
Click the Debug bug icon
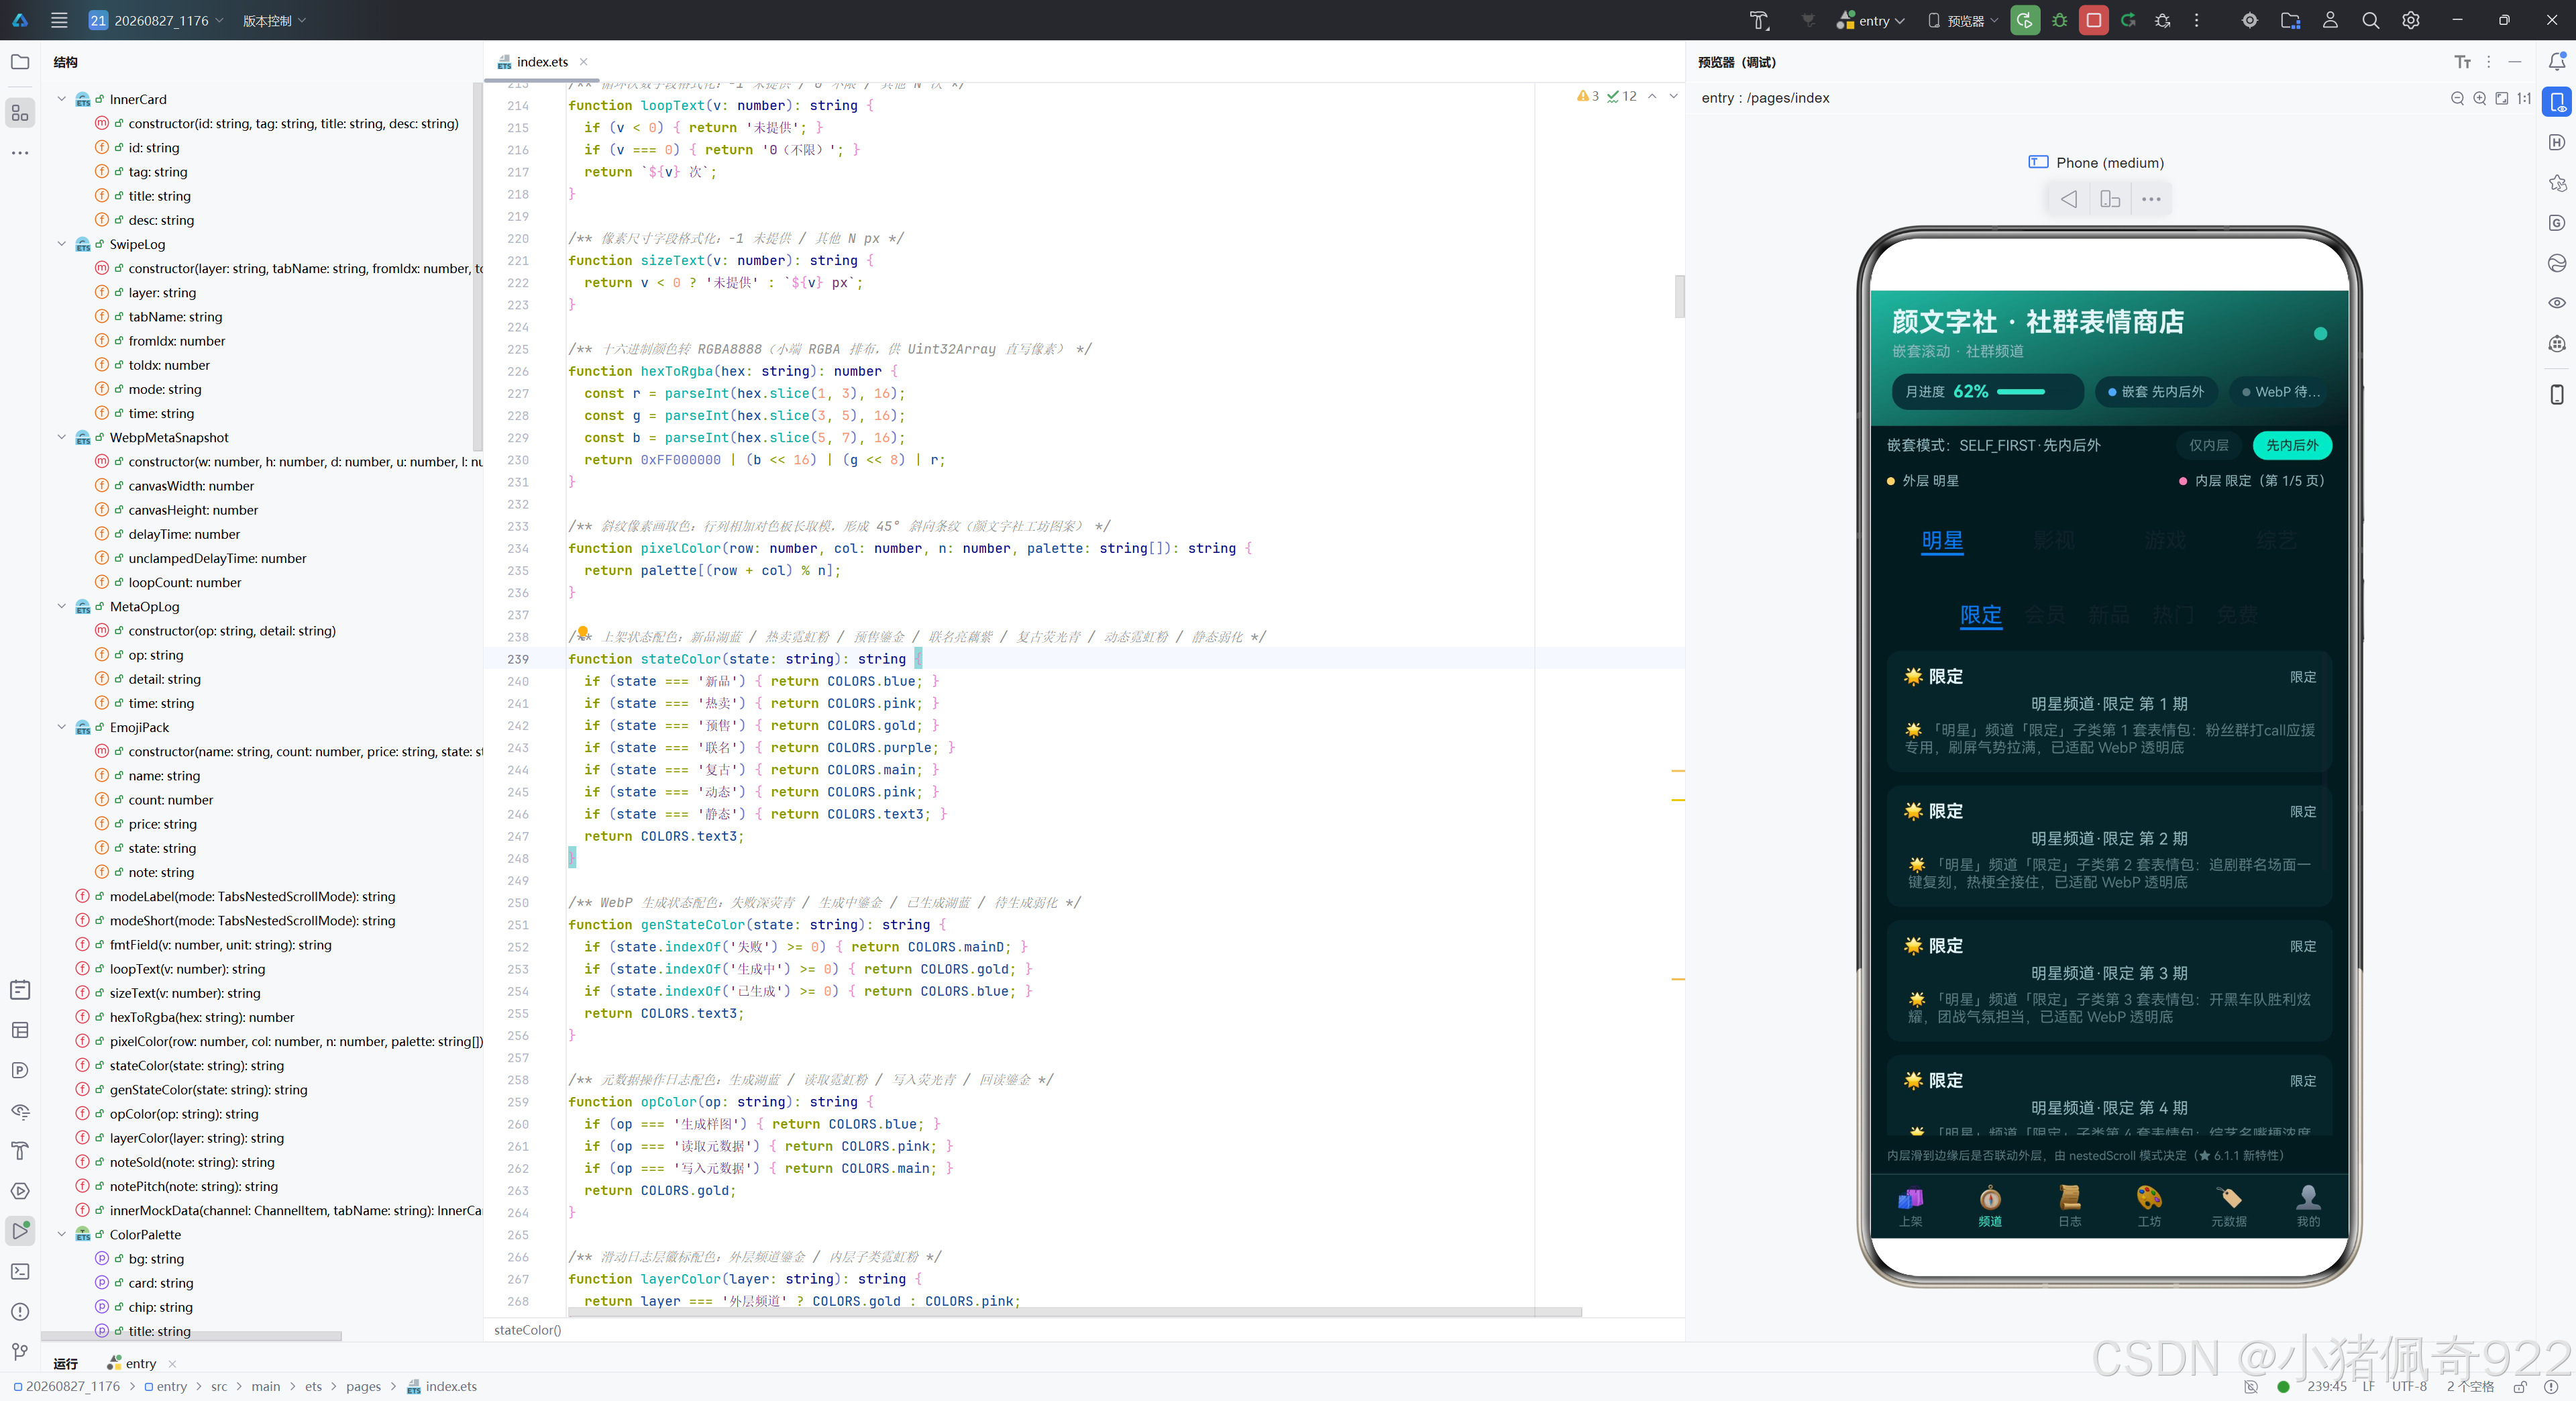pyautogui.click(x=2059, y=20)
